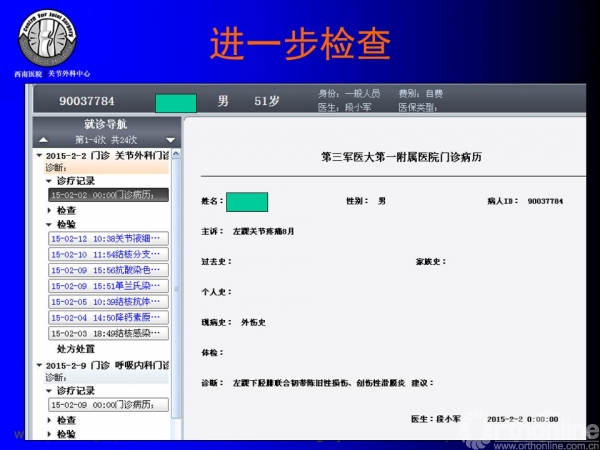
Task: Open the 15-02-04 14:50 降钙素原 lab result
Action: tap(109, 317)
